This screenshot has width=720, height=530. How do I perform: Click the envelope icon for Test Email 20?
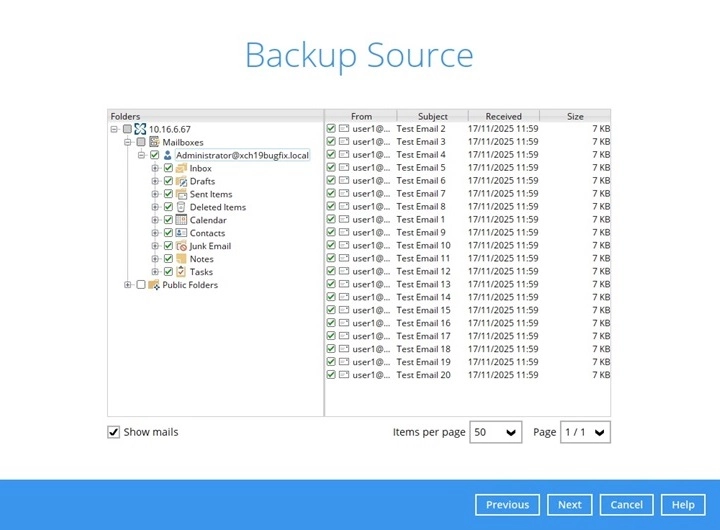[344, 375]
